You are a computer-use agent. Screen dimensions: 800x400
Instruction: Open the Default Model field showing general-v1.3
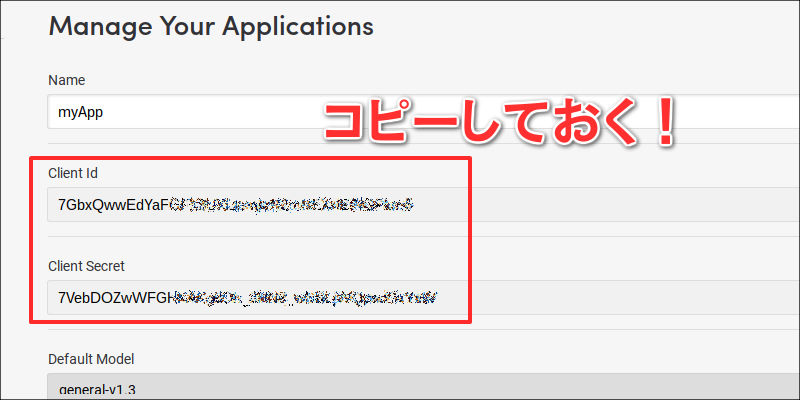click(x=423, y=386)
